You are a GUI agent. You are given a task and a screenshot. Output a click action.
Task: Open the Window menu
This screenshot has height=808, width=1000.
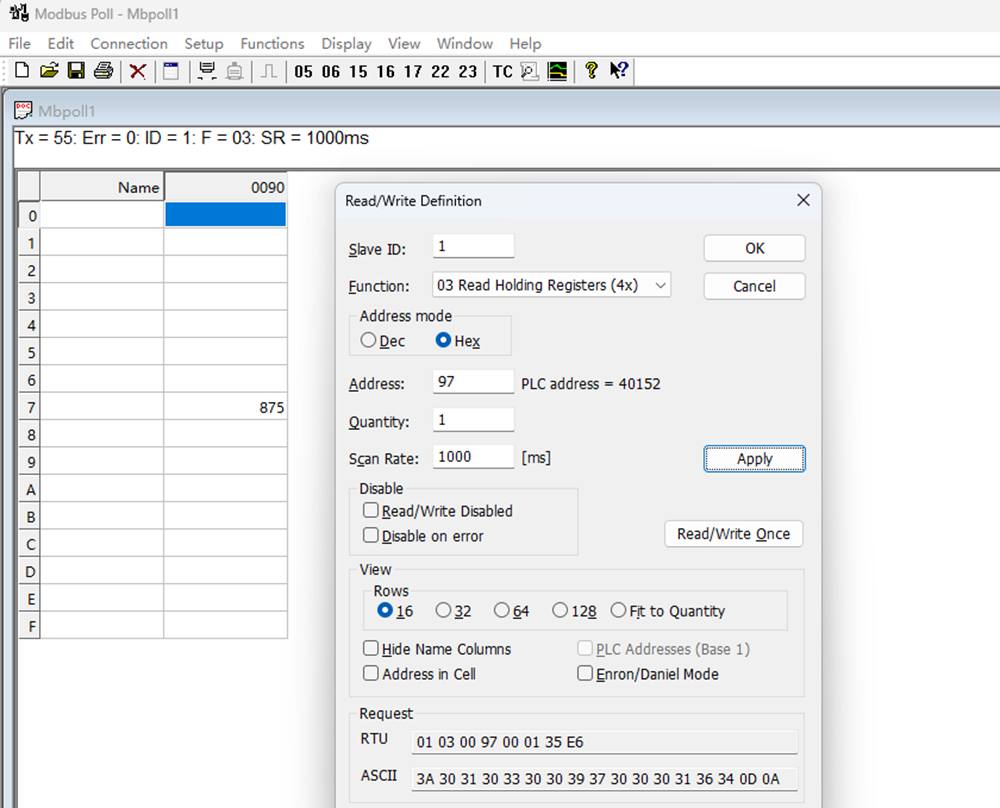[x=465, y=43]
